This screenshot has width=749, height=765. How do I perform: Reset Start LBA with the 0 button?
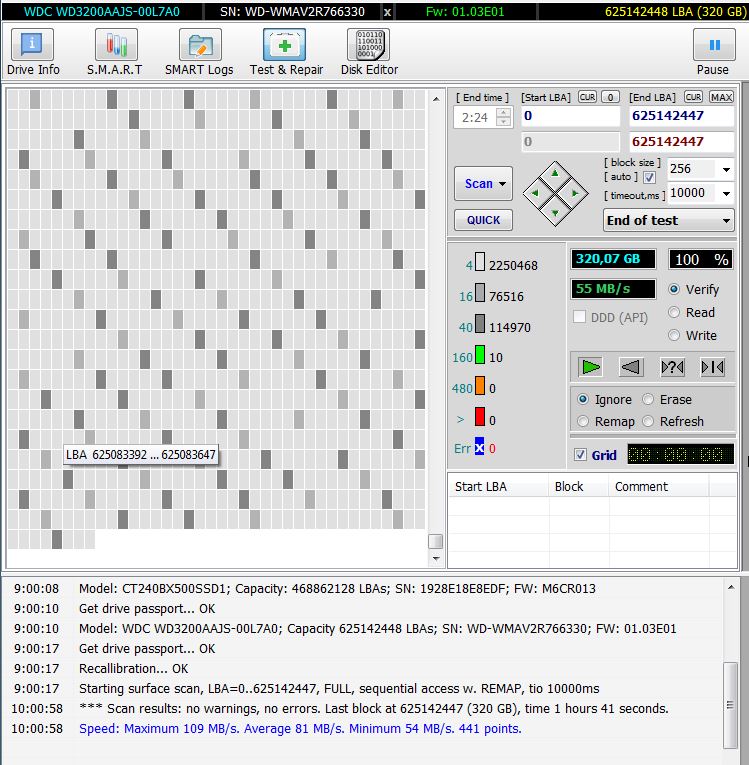(x=610, y=97)
